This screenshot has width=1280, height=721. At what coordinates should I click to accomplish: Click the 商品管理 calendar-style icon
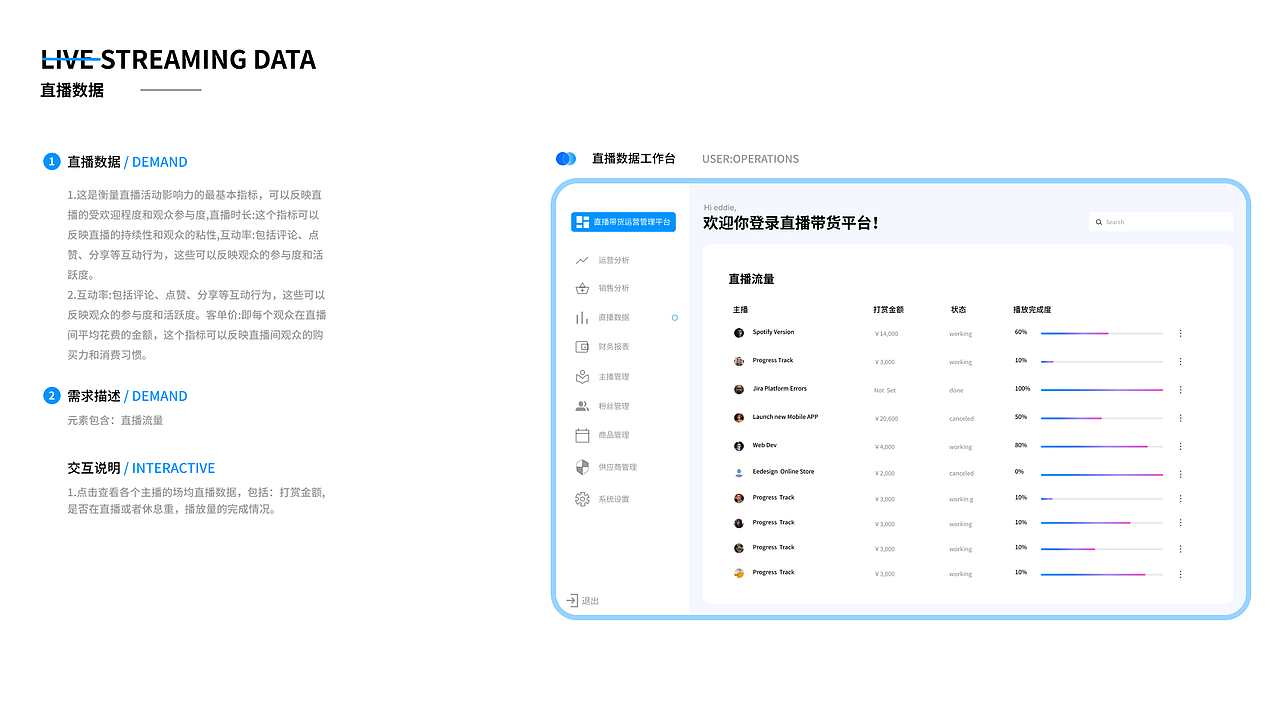pyautogui.click(x=583, y=434)
